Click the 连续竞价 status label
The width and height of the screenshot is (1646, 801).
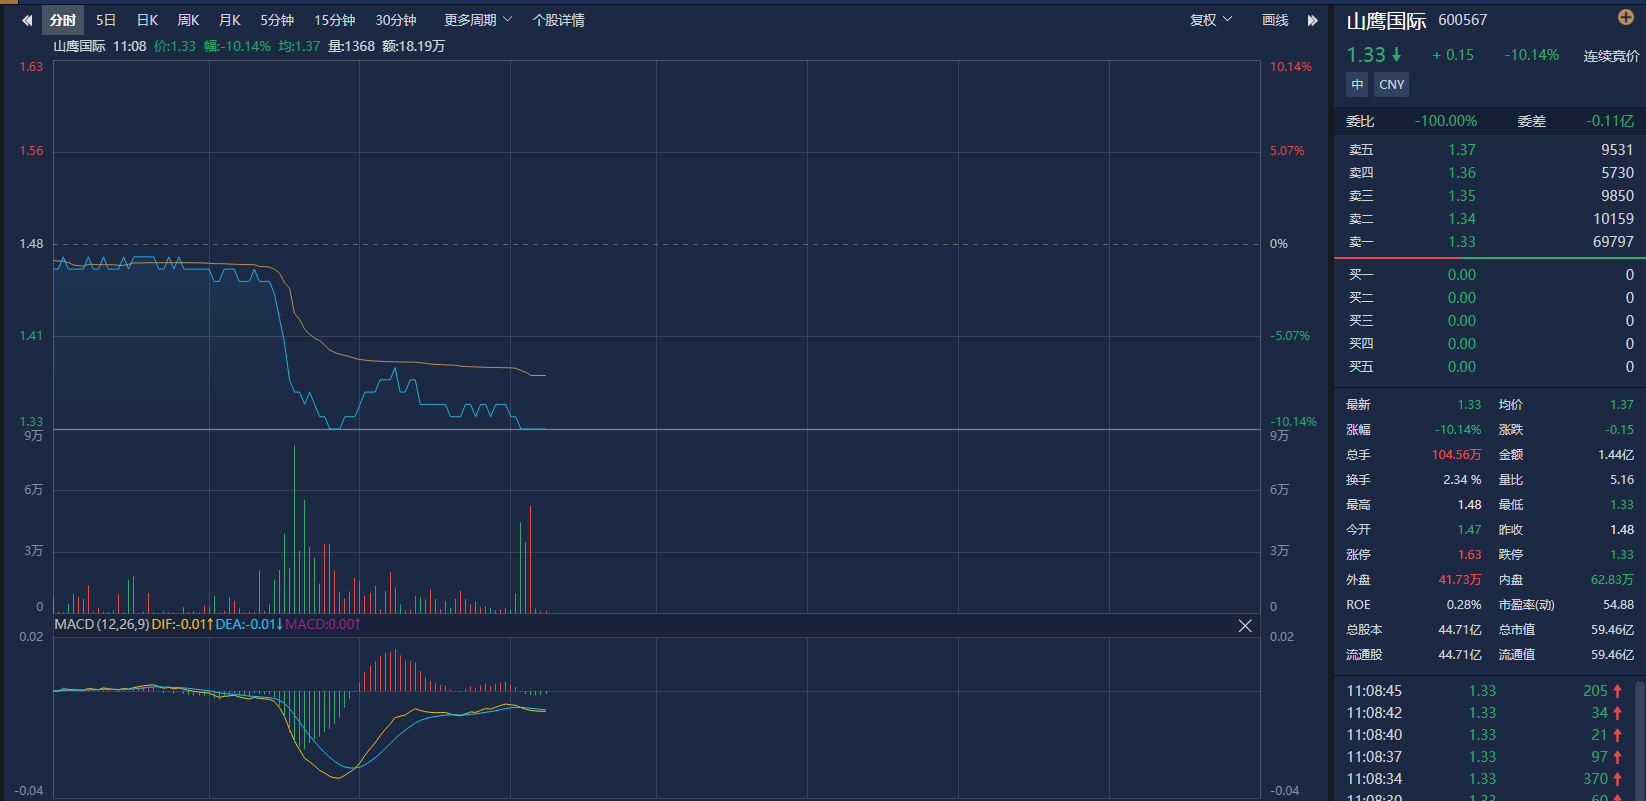(x=1611, y=56)
